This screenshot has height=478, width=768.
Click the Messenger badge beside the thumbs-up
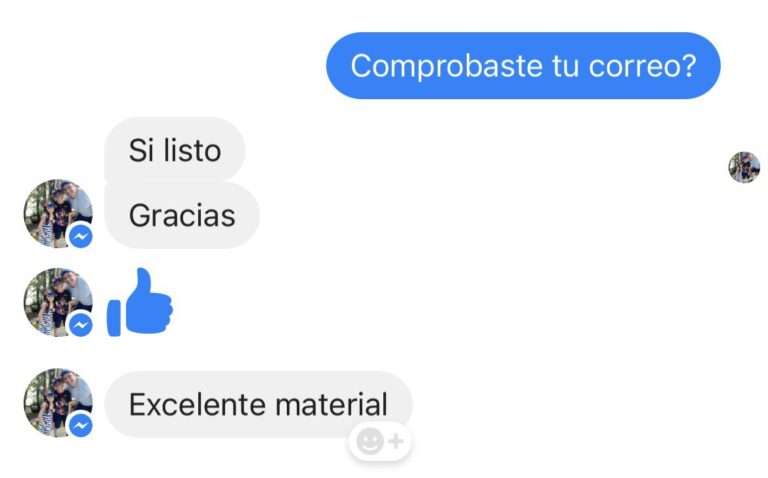[x=81, y=325]
